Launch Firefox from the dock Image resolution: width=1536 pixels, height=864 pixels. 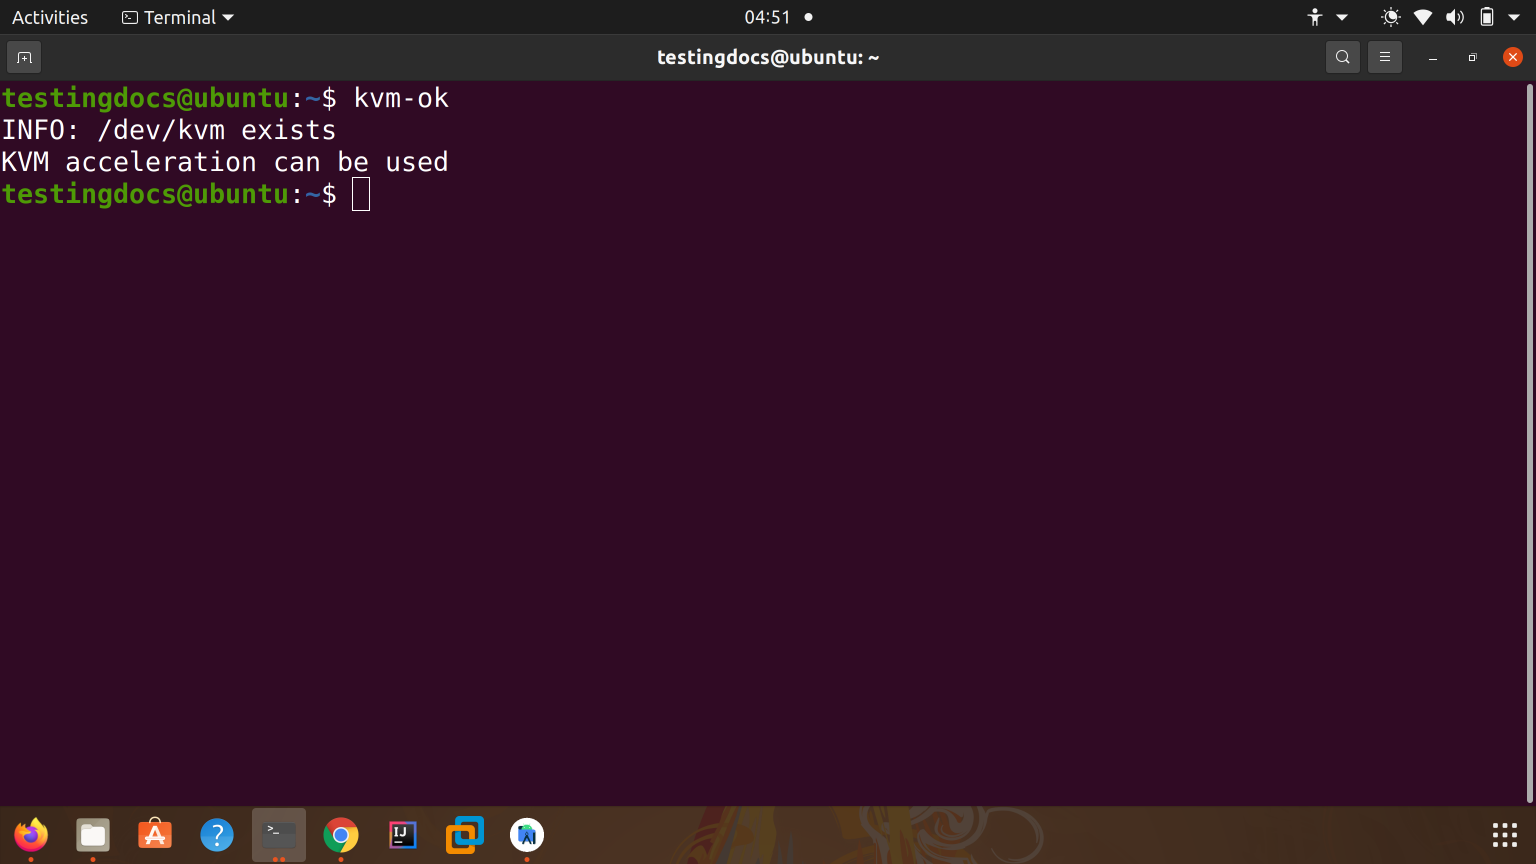[x=31, y=834]
